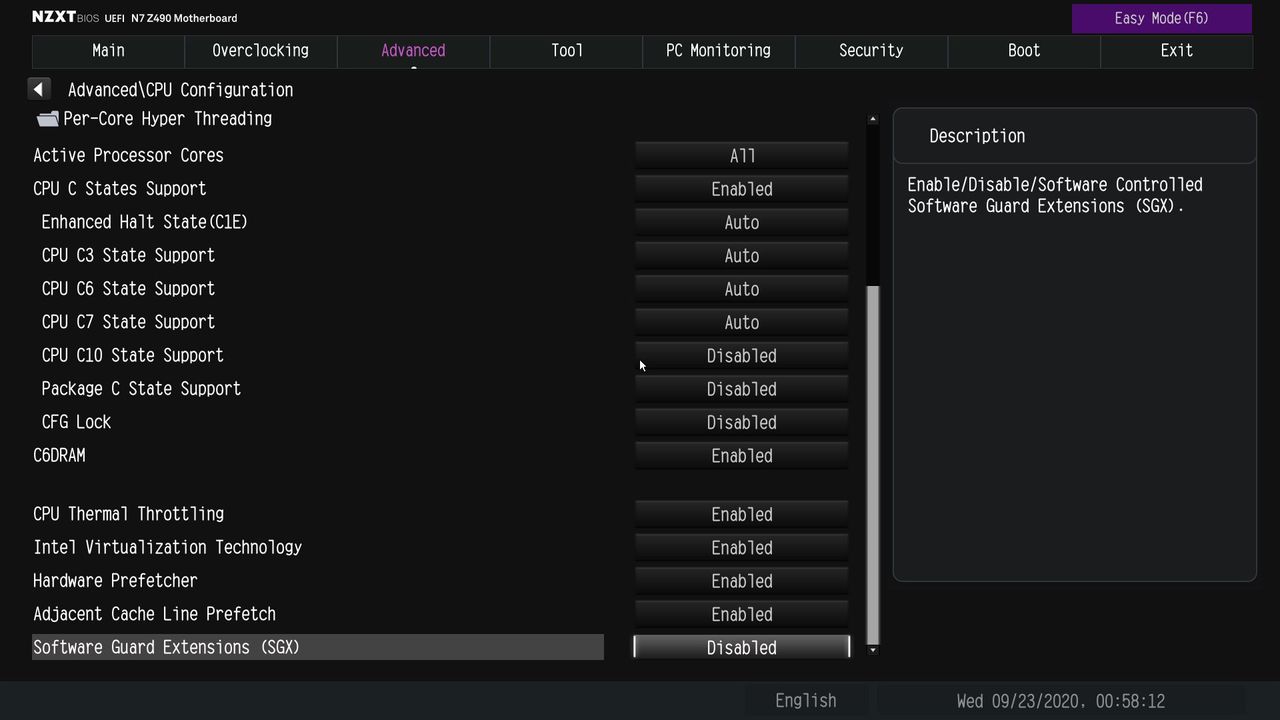Toggle Hardware Prefetcher value

(742, 581)
